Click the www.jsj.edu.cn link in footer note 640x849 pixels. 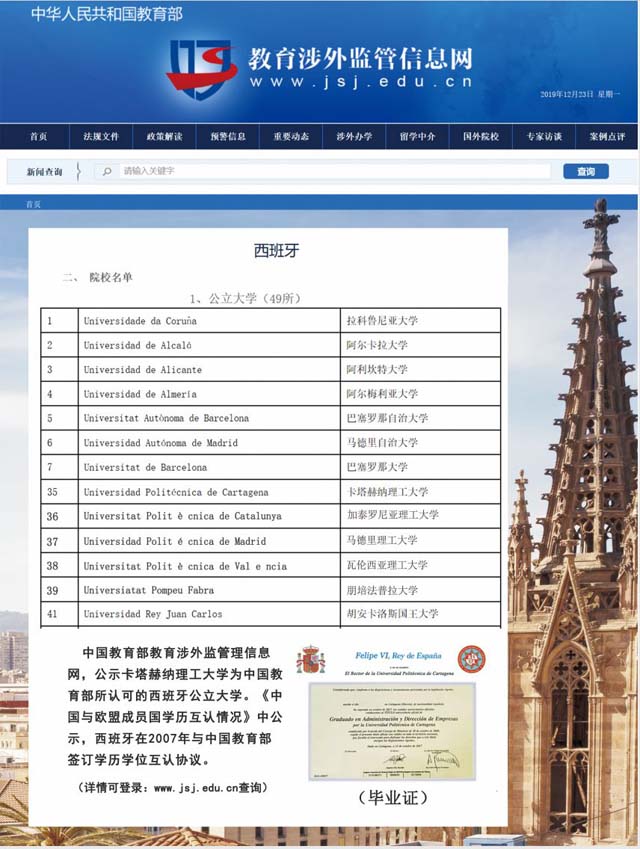[197, 788]
